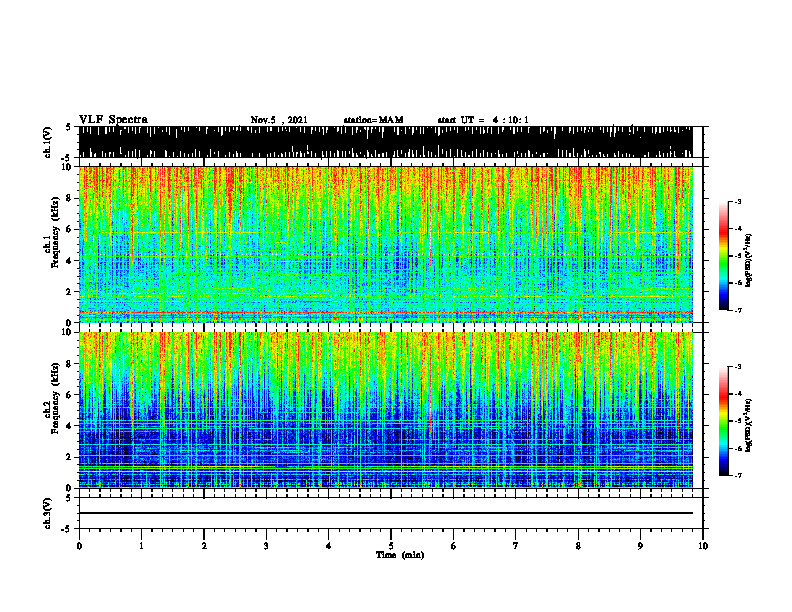Click the "Time (min)" axis title
Viewport: 792px width, 612px height.
[400, 555]
